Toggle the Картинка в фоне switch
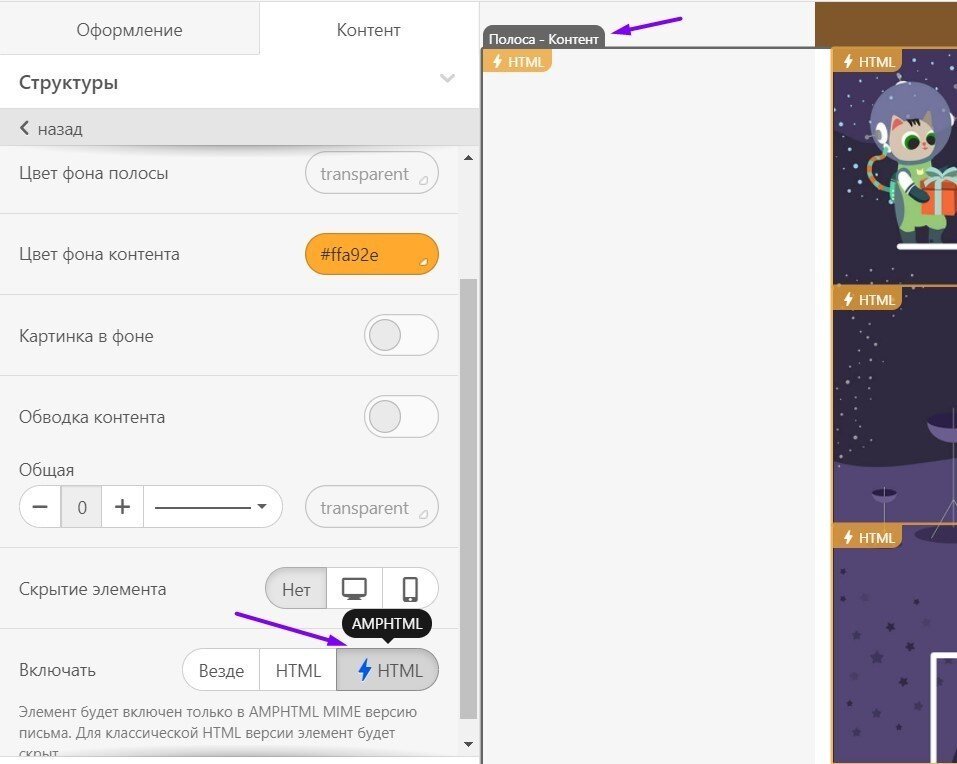 click(401, 335)
